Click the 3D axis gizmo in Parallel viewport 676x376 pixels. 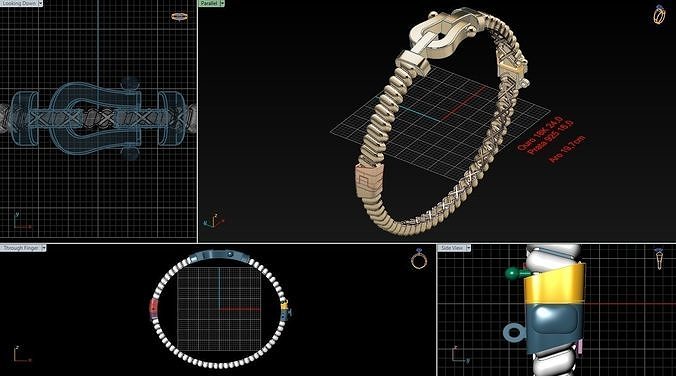(x=213, y=220)
